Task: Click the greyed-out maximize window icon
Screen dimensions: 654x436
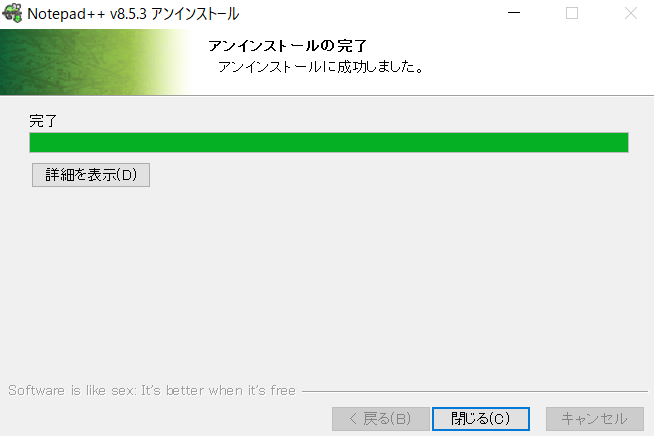Action: pos(572,13)
